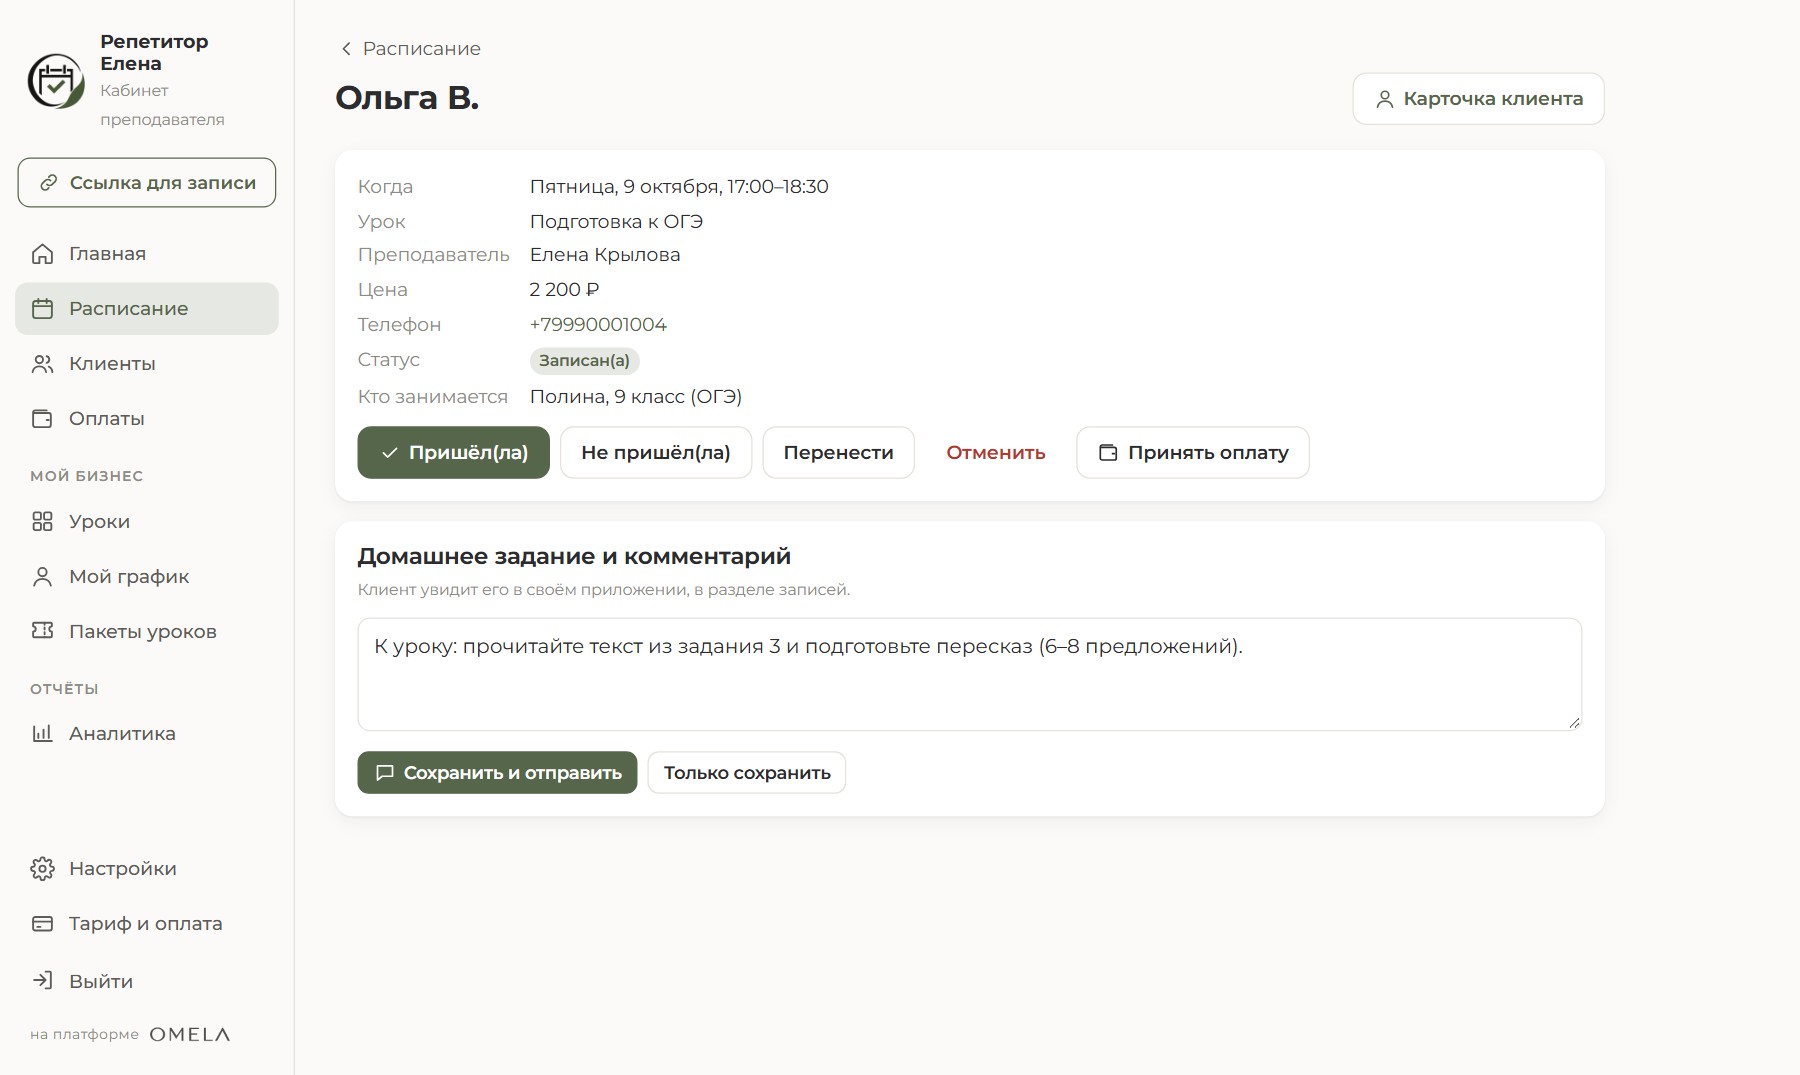This screenshot has height=1075, width=1800.
Task: Go back via Расписание breadcrumb link
Action: pos(411,49)
